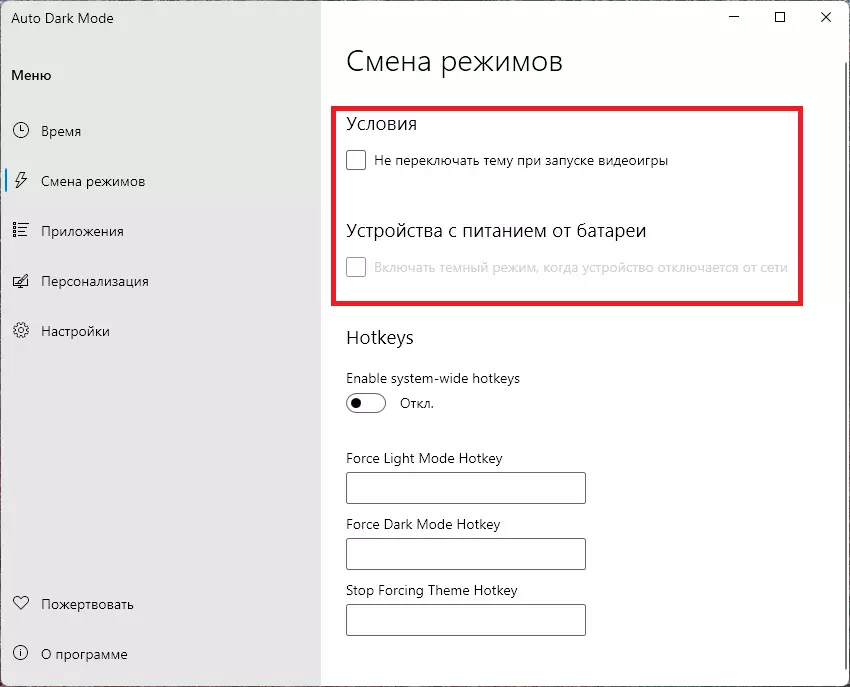Click the Enable system-wide hotkeys label
The image size is (850, 687).
pyautogui.click(x=433, y=378)
